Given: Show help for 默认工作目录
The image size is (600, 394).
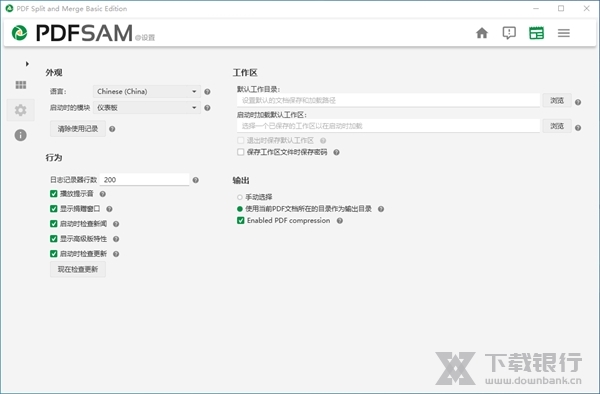Looking at the screenshot, I should [x=578, y=102].
